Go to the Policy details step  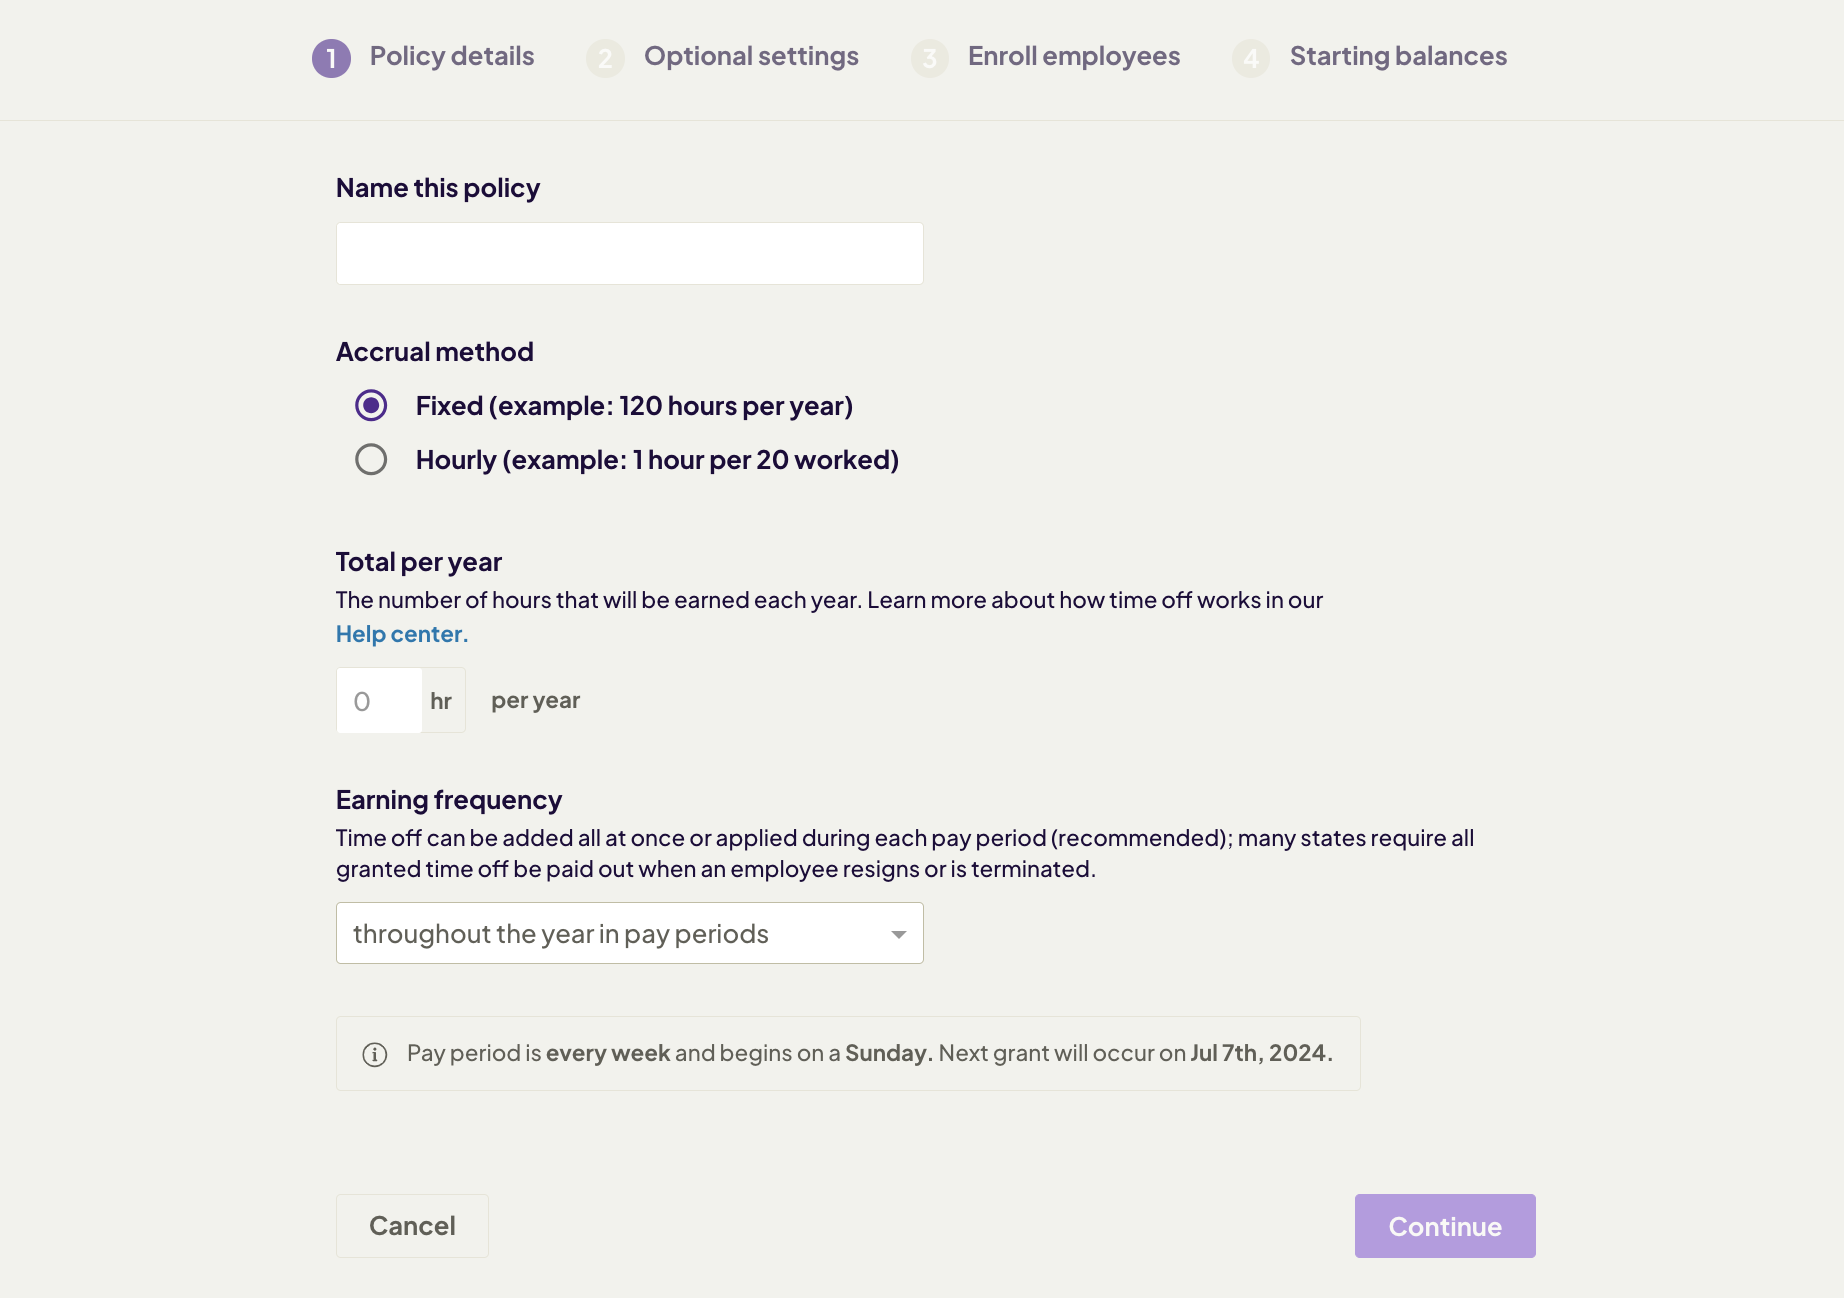pyautogui.click(x=452, y=56)
